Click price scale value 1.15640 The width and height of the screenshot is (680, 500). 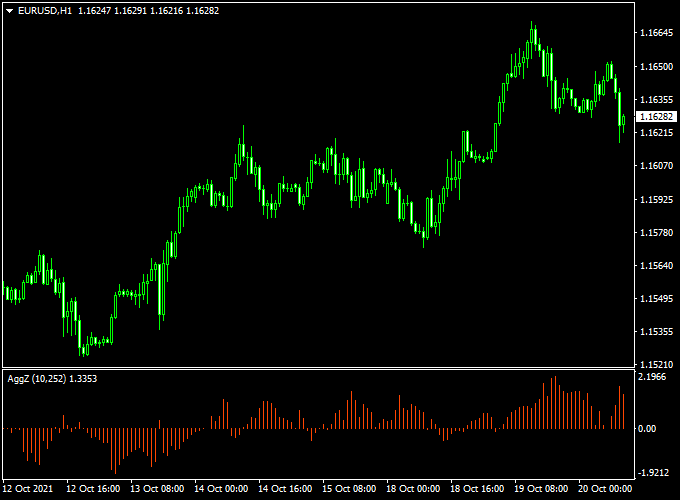pyautogui.click(x=657, y=265)
